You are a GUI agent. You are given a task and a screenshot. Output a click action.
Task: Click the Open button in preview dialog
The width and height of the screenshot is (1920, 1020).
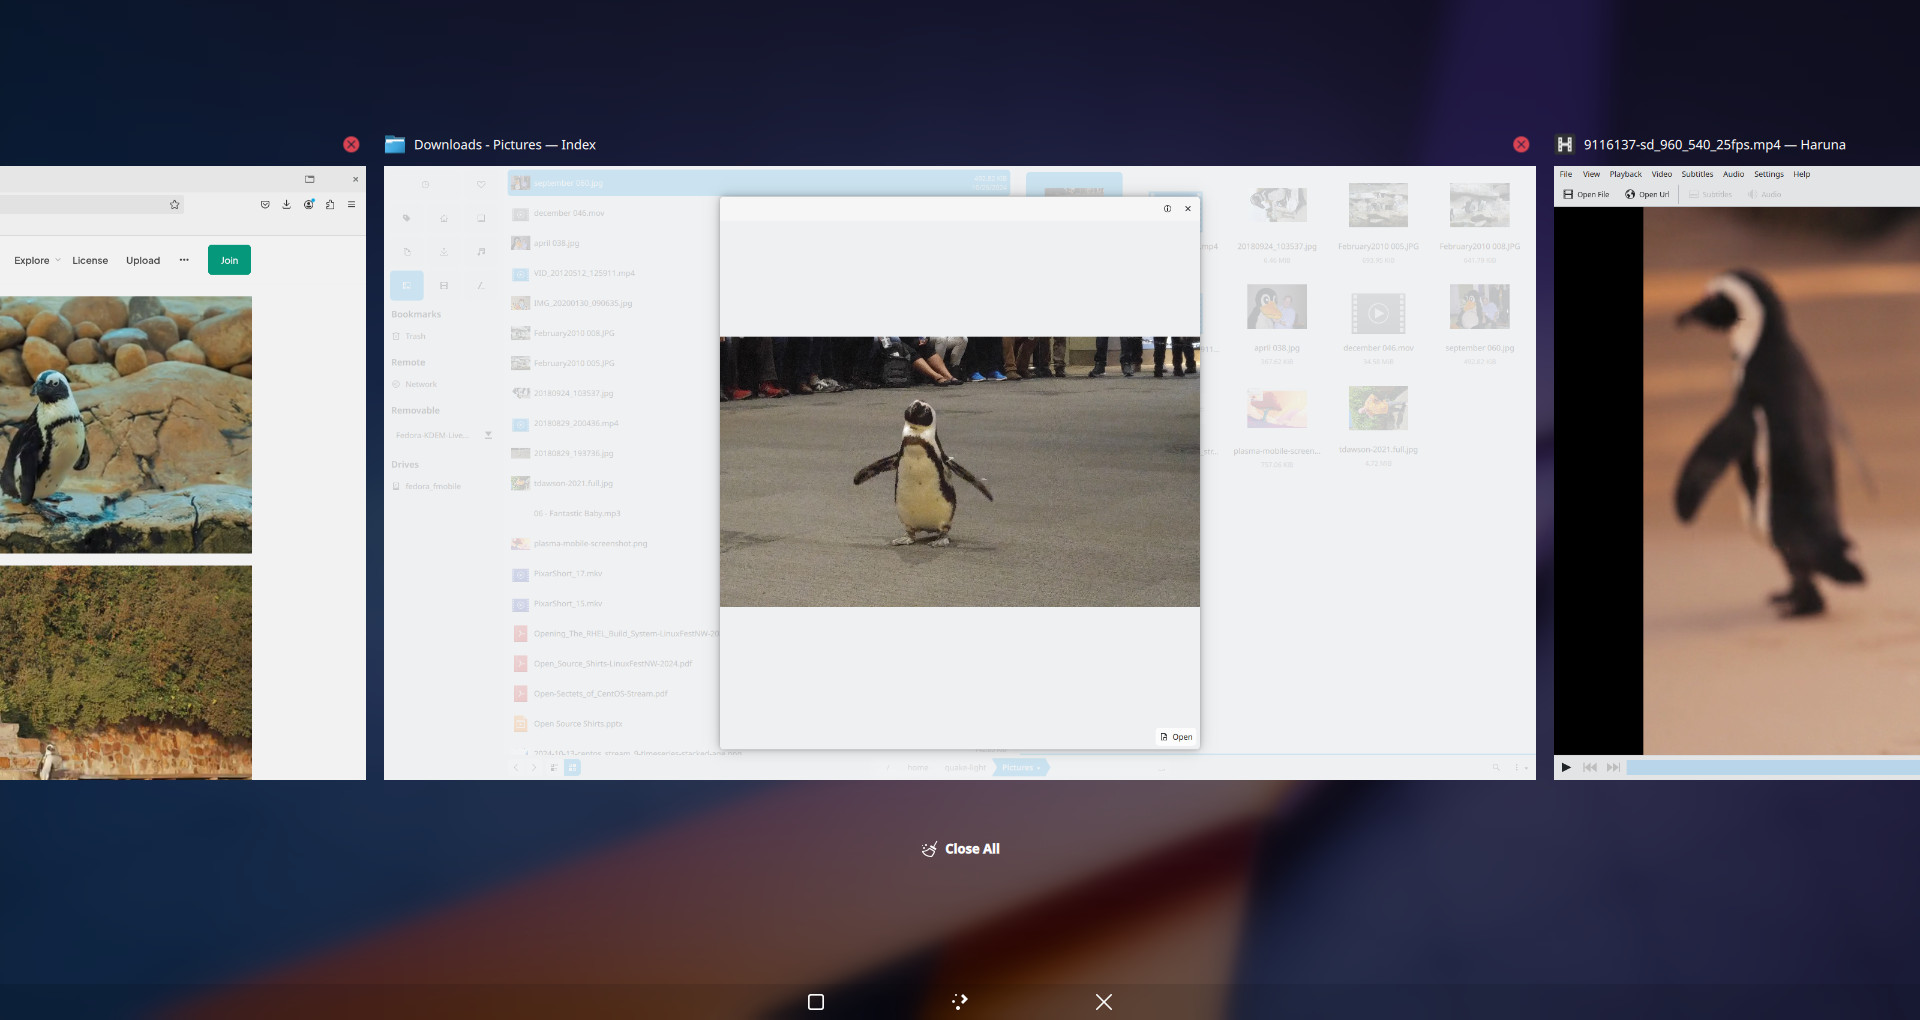(1176, 737)
